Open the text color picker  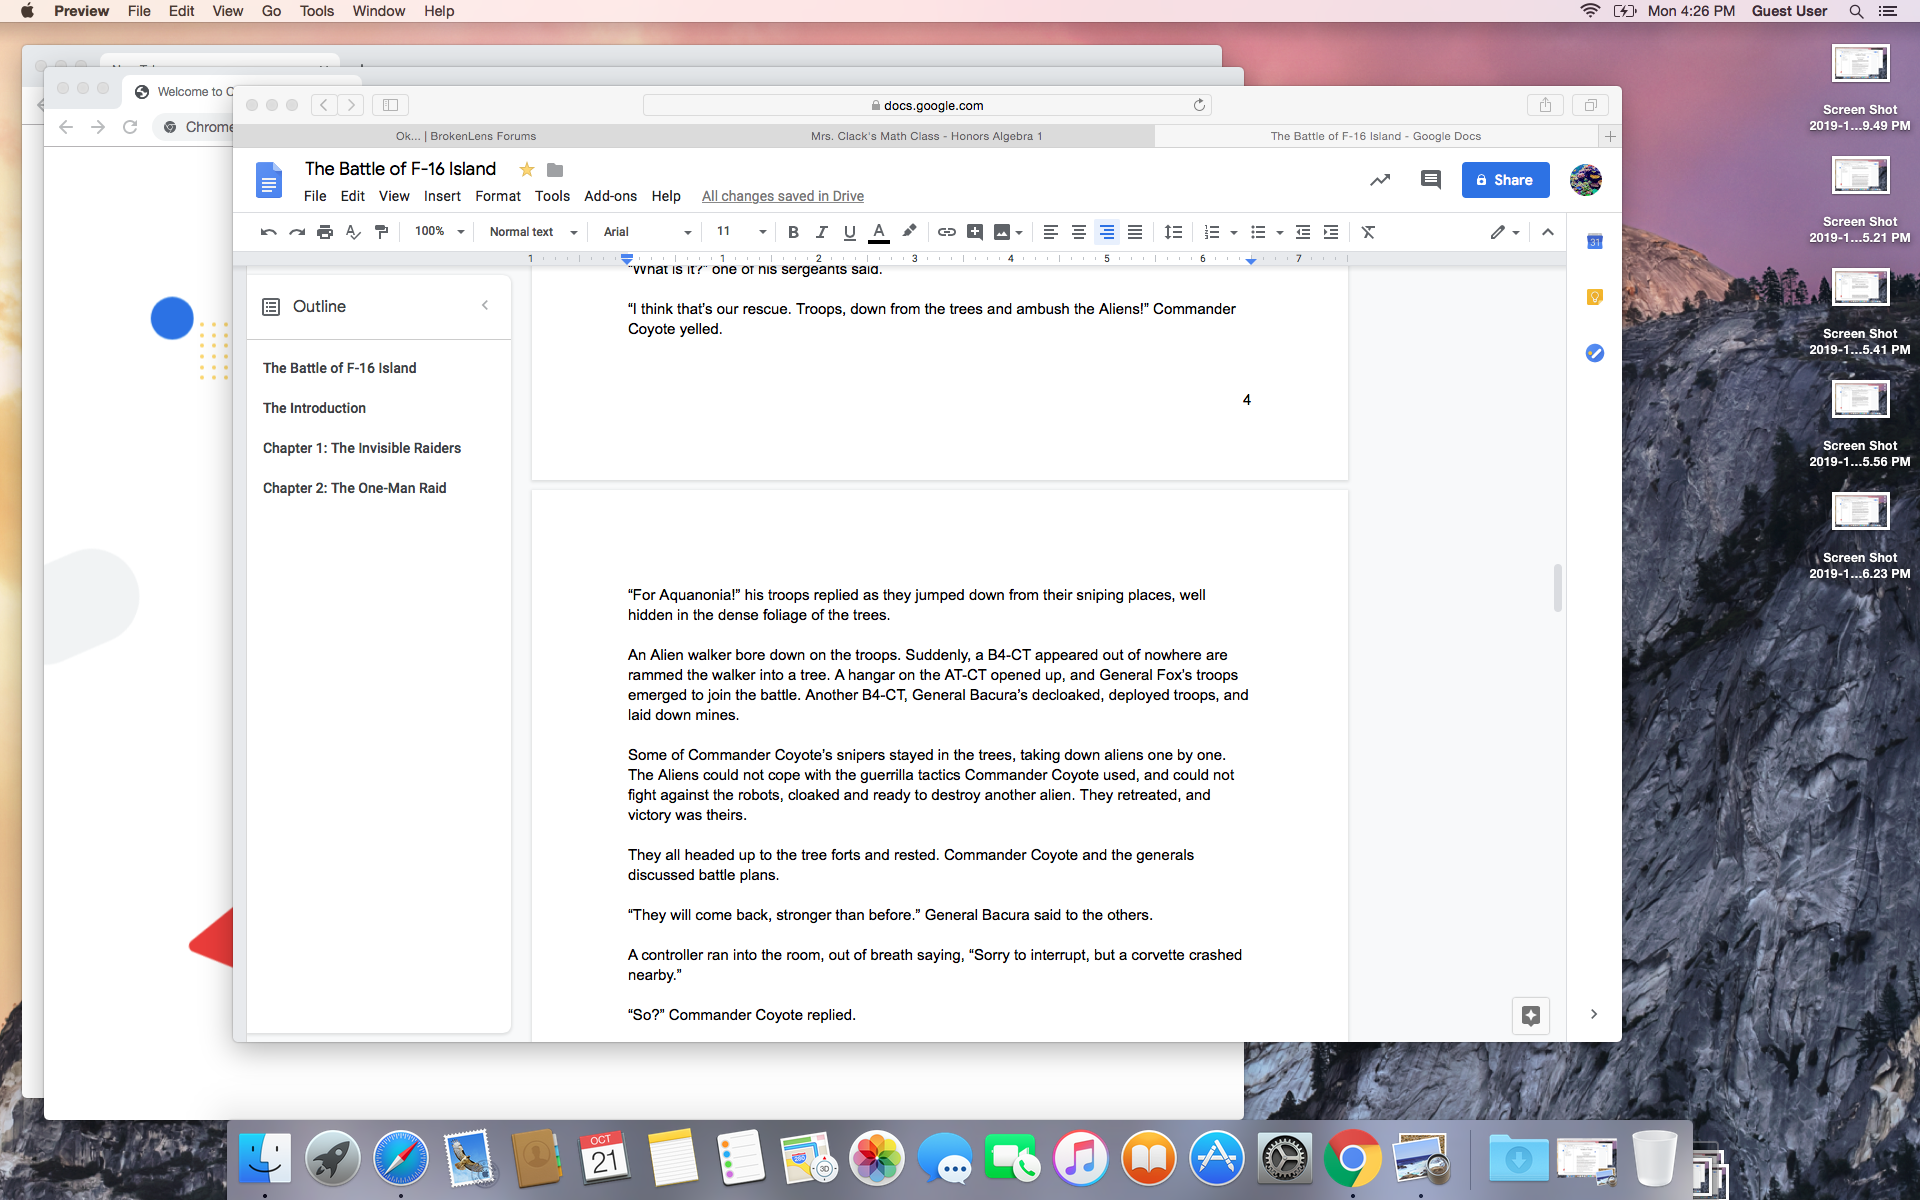coord(879,232)
